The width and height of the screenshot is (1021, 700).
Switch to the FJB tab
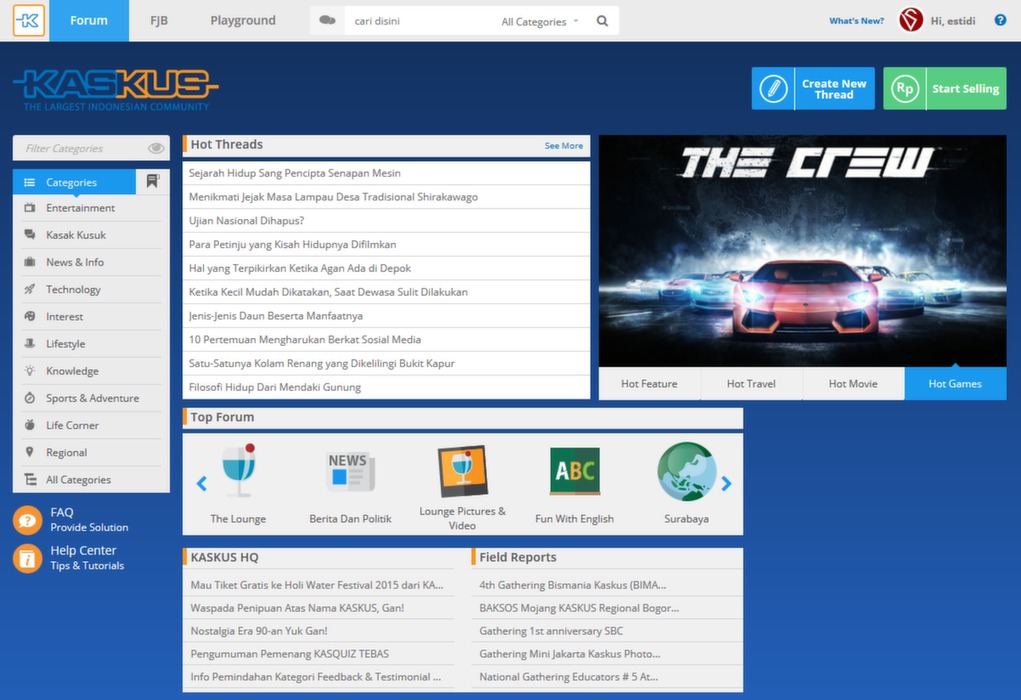[159, 20]
